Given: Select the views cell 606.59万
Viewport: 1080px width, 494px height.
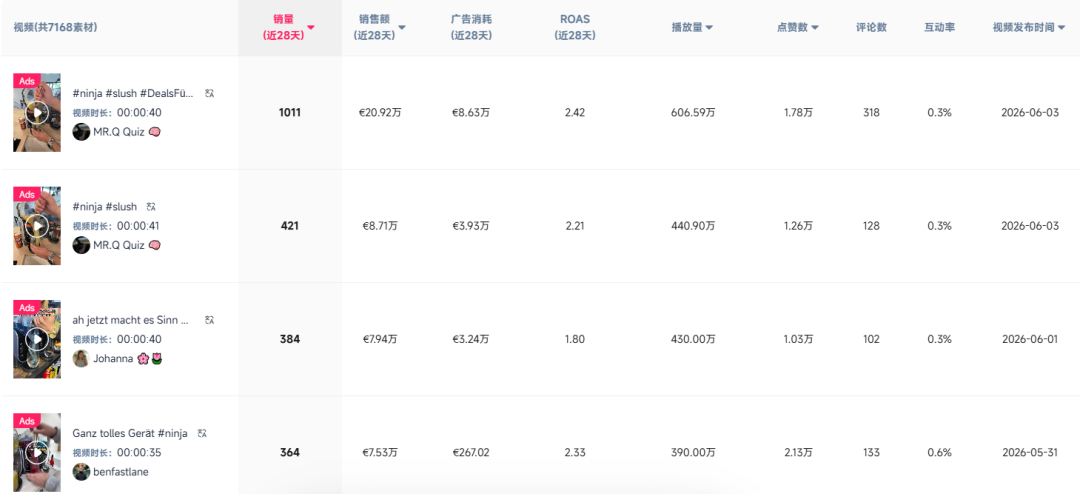Looking at the screenshot, I should (693, 112).
